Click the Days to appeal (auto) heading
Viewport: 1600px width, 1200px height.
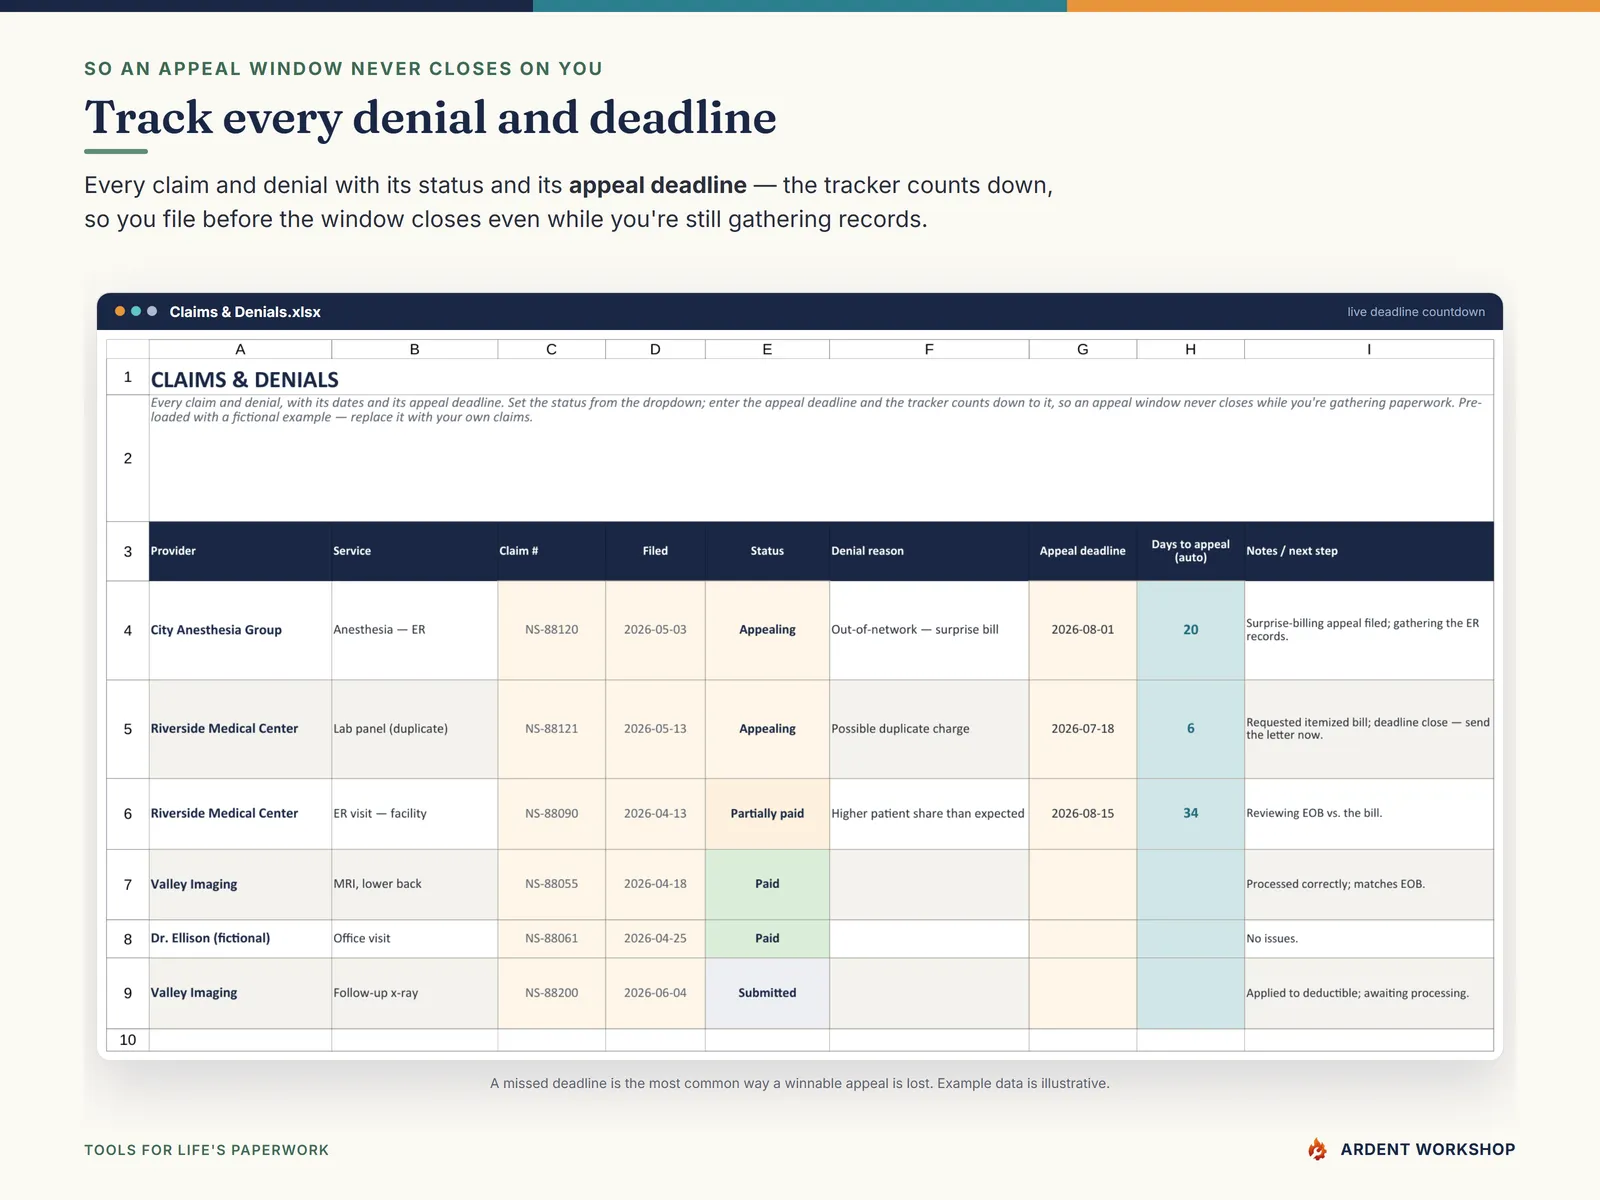tap(1191, 551)
